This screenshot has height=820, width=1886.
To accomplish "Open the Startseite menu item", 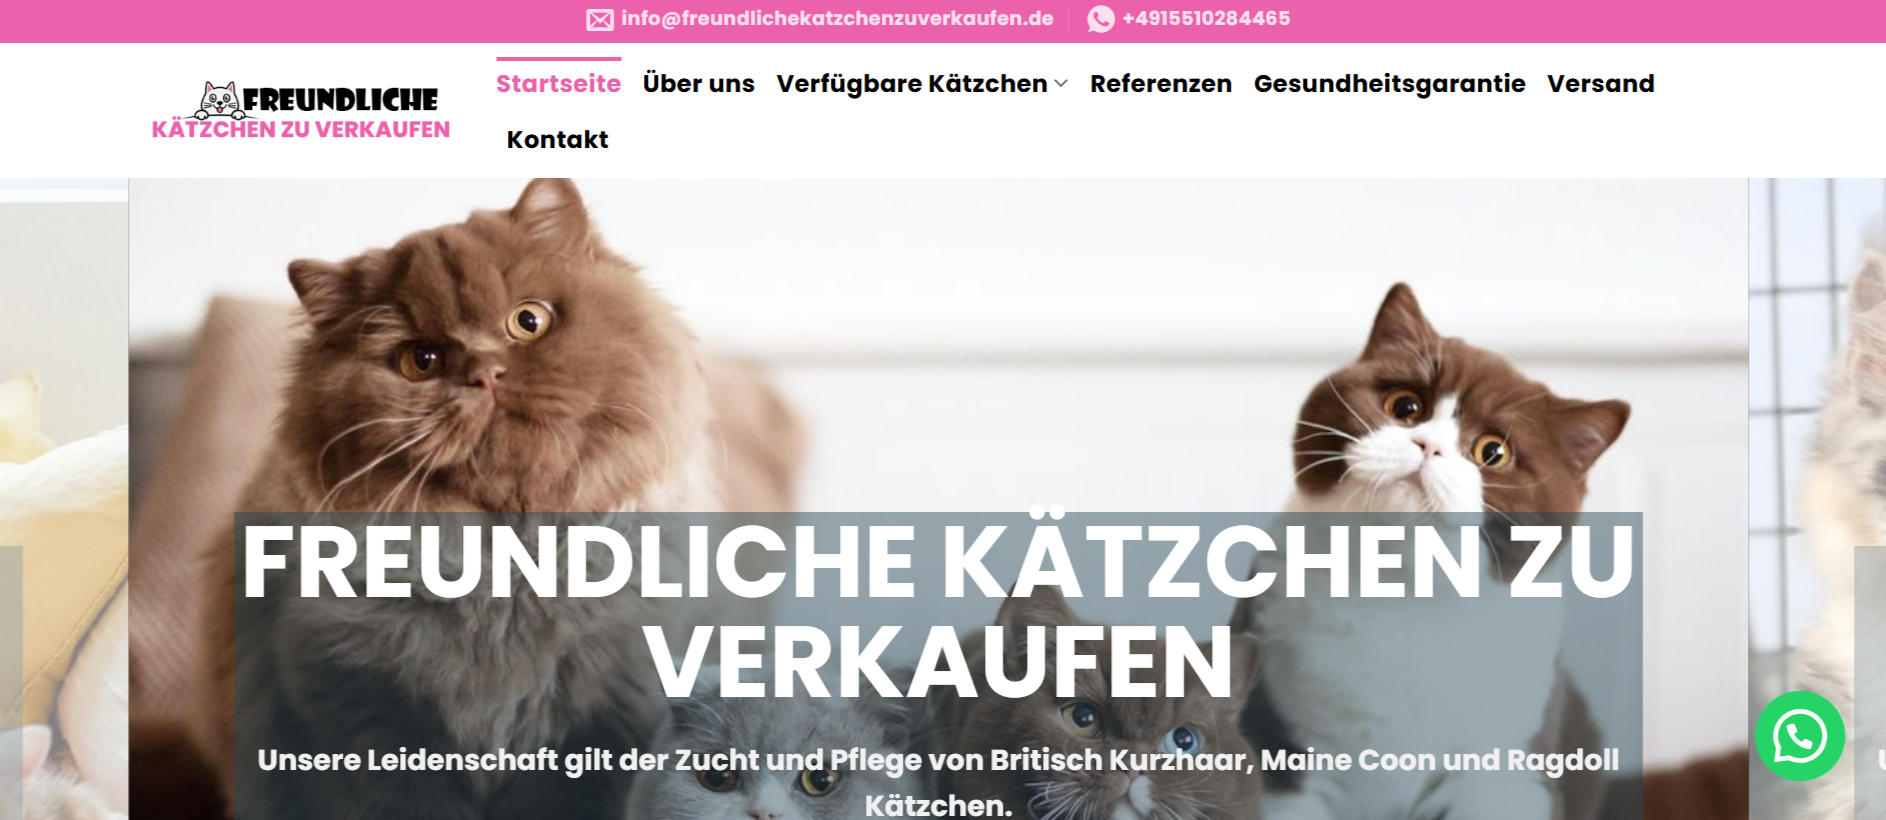I will coord(558,84).
